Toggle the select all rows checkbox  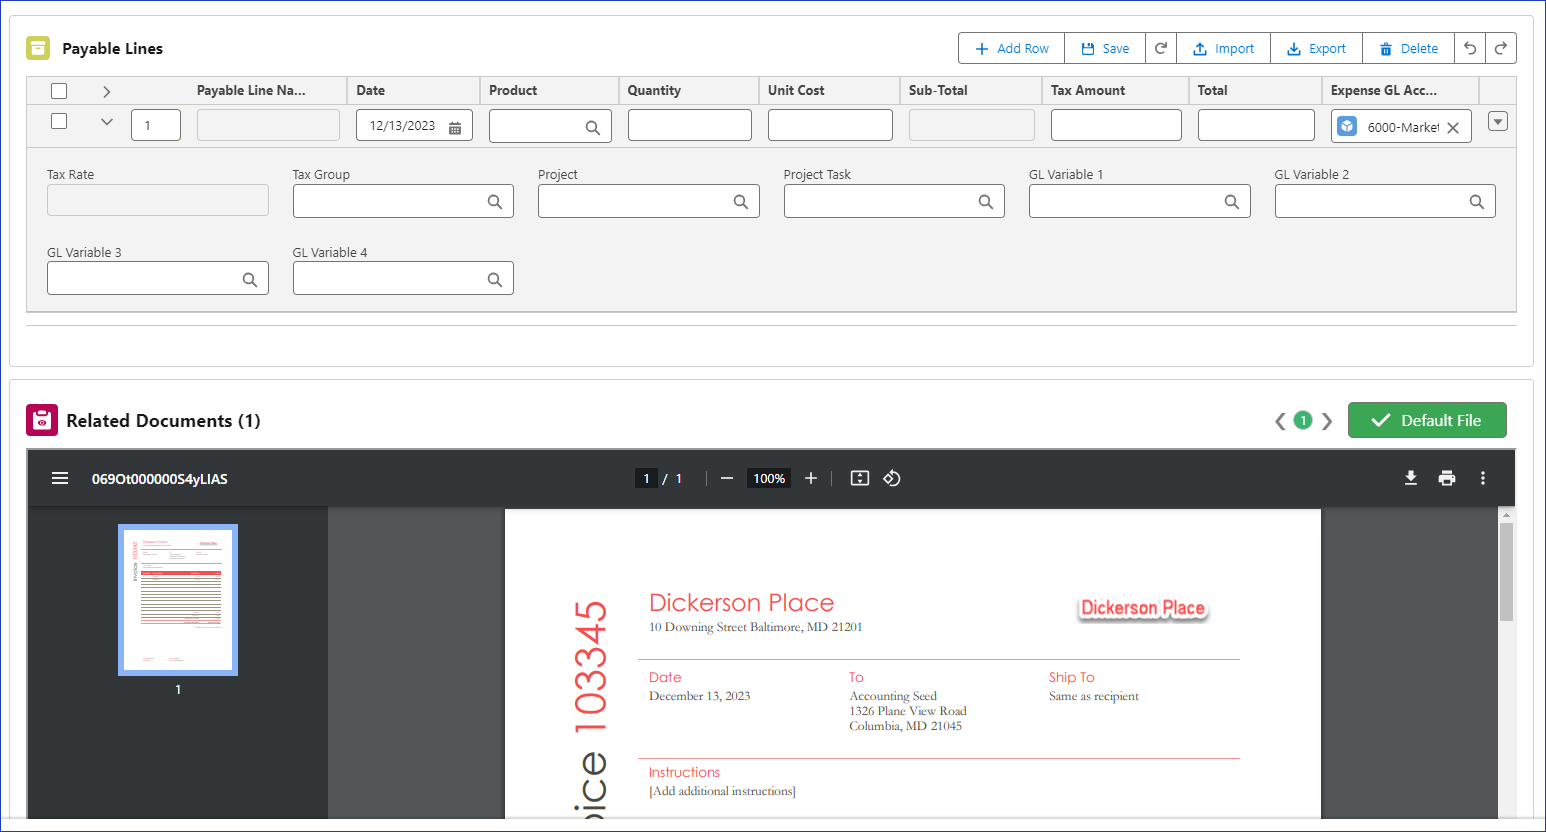[x=59, y=91]
